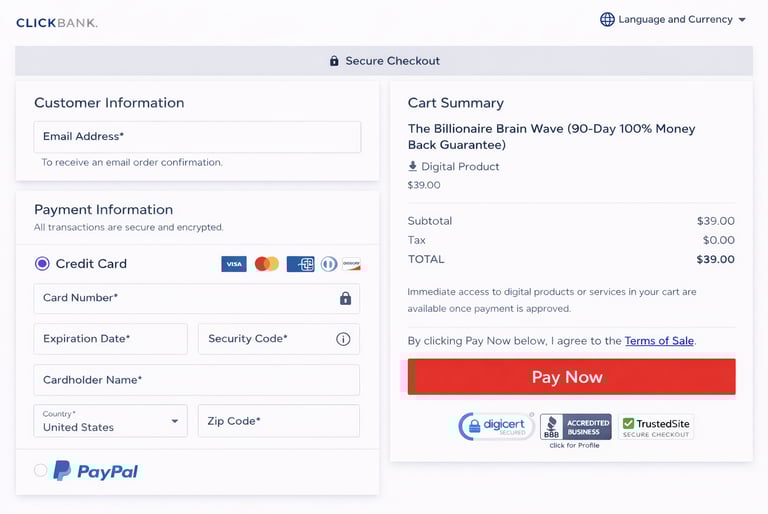This screenshot has width=768, height=514.
Task: Click the American Express card icon
Action: [300, 264]
